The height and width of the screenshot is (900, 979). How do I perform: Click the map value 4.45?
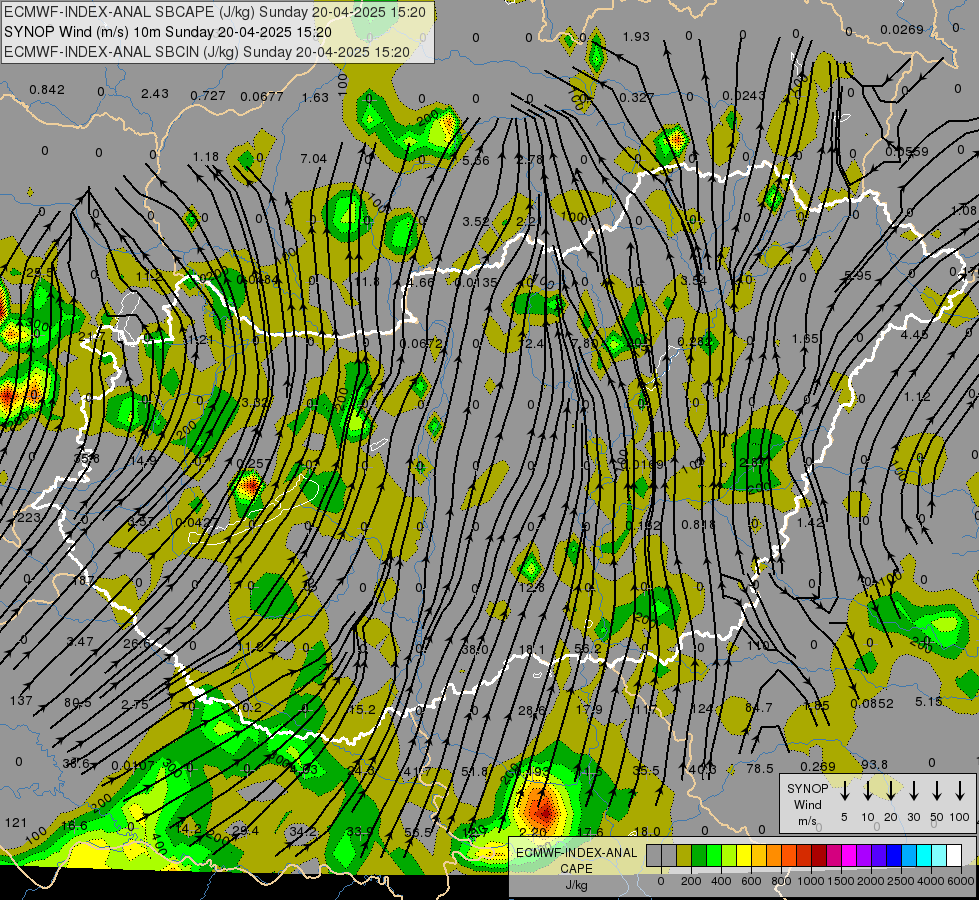[915, 335]
